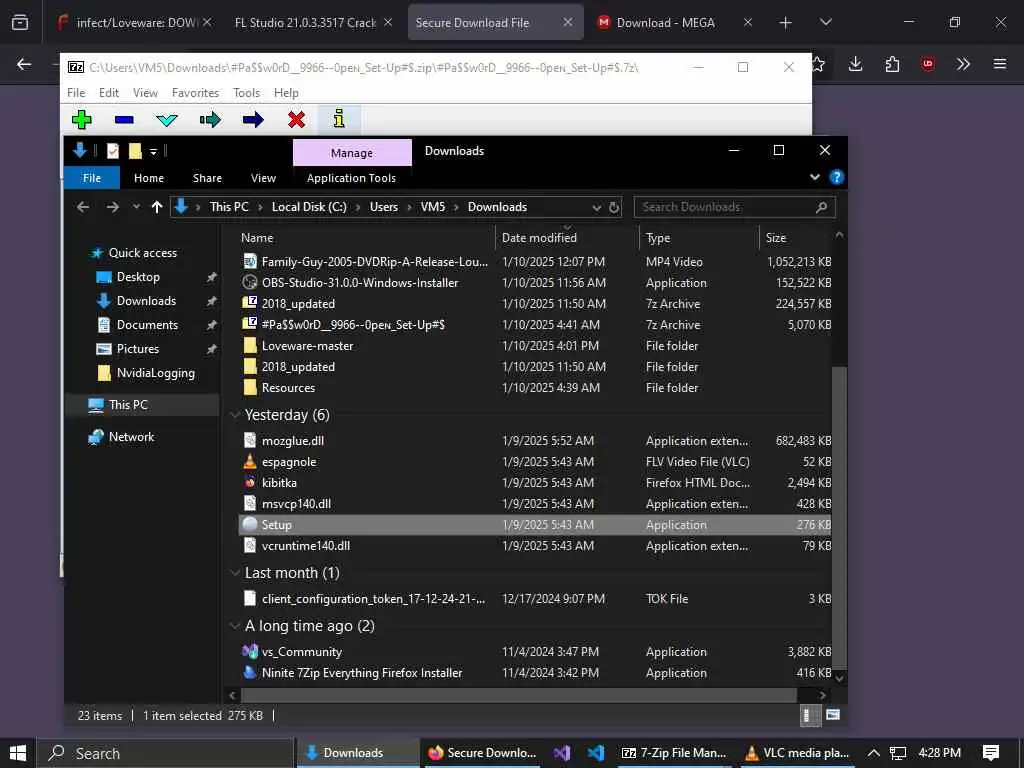Click 7-Zip Copy arrow button
This screenshot has height=768, width=1024.
tap(210, 120)
